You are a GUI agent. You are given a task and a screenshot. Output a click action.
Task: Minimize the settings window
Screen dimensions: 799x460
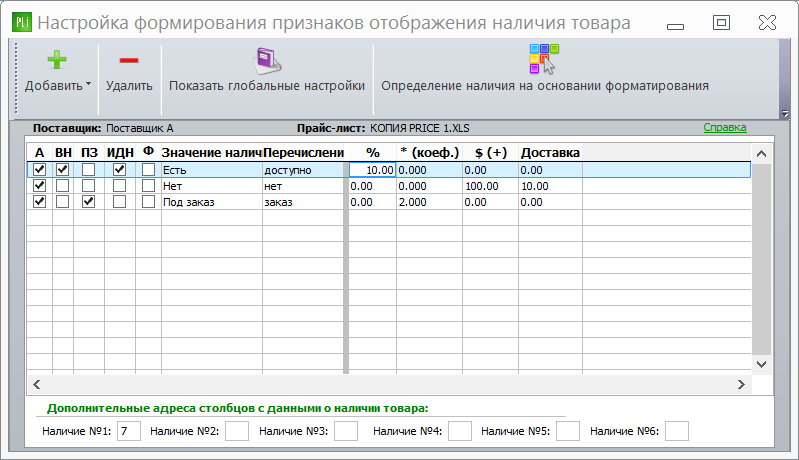pyautogui.click(x=675, y=25)
